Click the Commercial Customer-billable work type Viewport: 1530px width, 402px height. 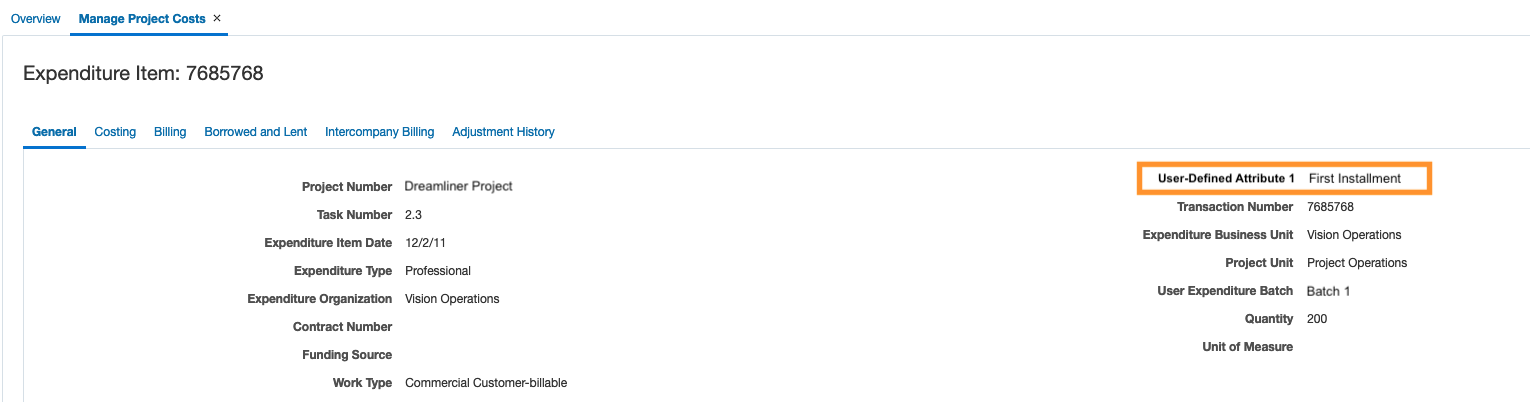click(485, 383)
